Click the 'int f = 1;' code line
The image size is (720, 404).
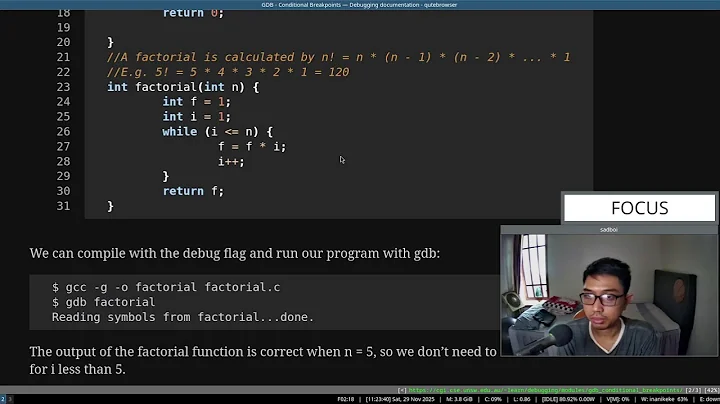click(197, 101)
